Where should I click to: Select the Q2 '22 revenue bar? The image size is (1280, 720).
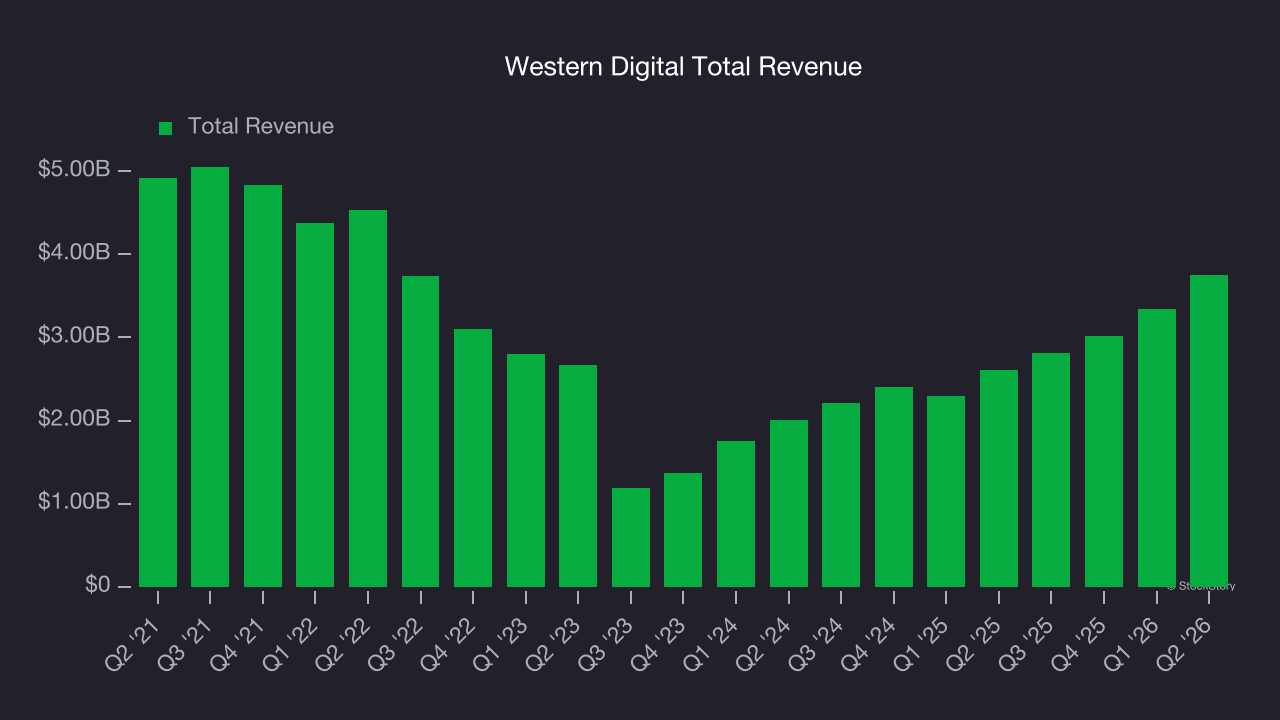(368, 398)
